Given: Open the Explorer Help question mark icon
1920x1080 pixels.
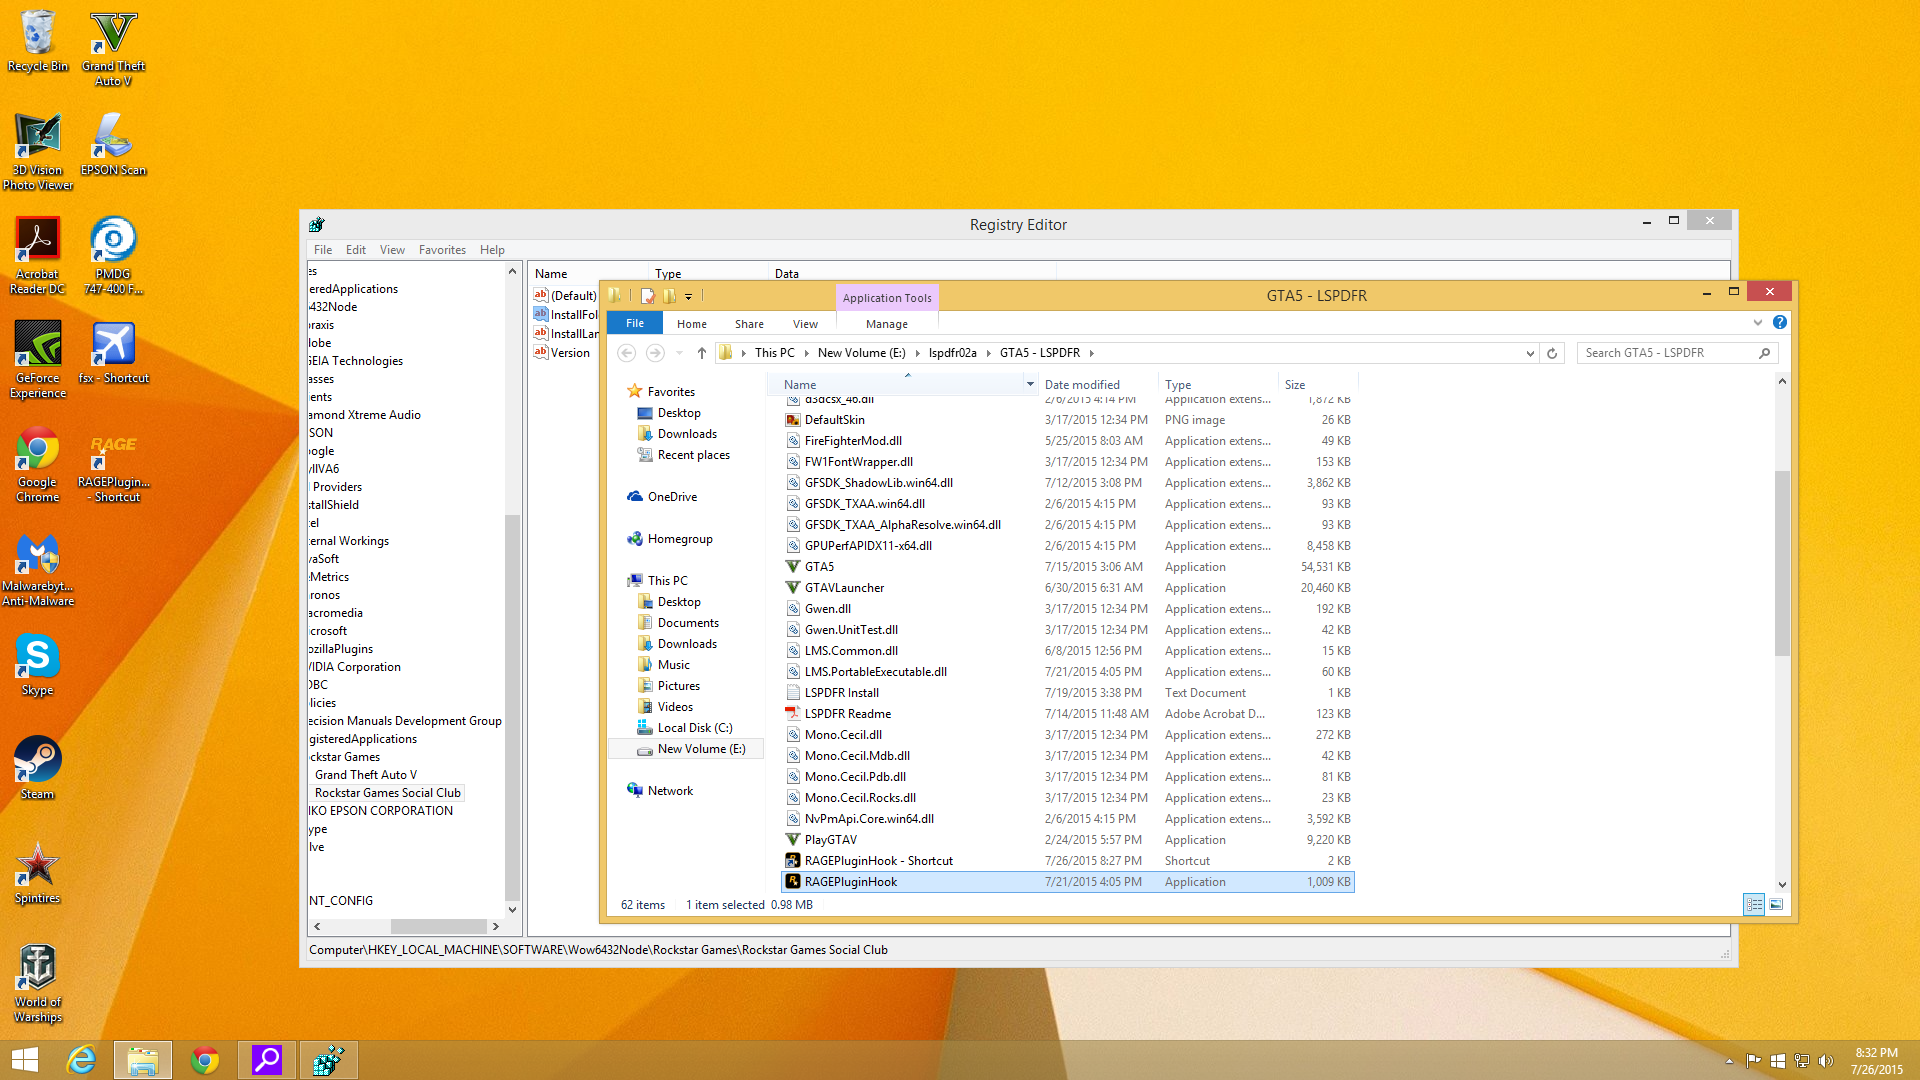Looking at the screenshot, I should coord(1780,322).
